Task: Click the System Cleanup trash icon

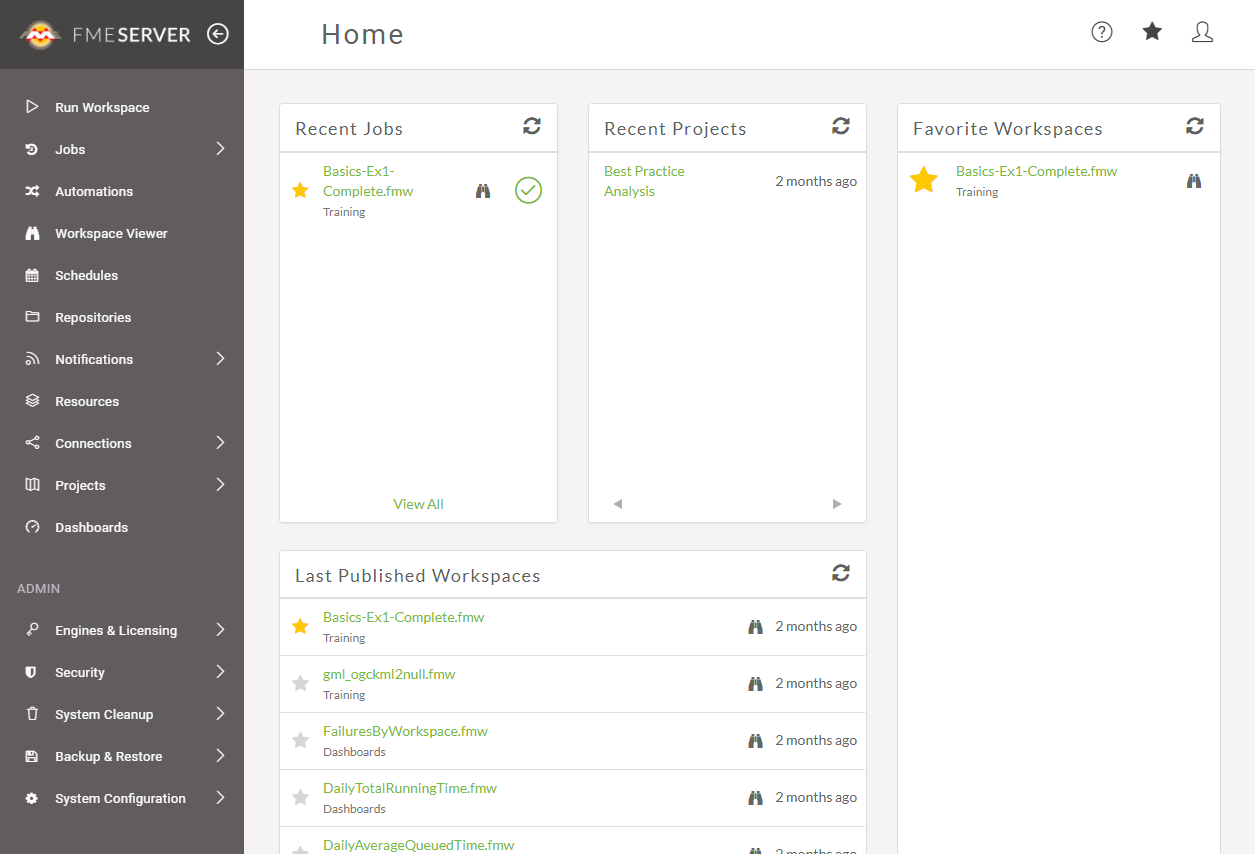Action: (32, 714)
